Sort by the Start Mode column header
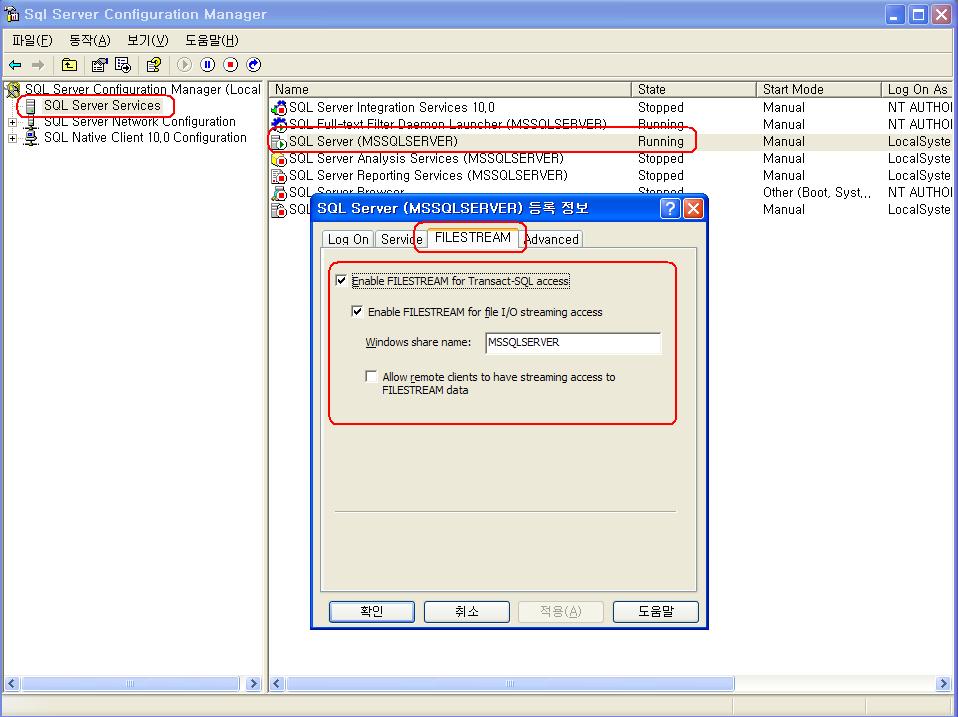This screenshot has width=958, height=717. 819,90
